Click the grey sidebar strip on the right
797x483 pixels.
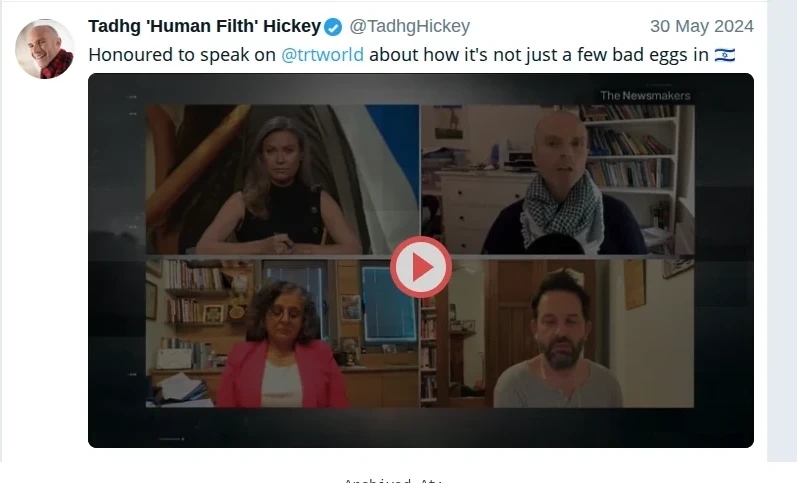(782, 231)
